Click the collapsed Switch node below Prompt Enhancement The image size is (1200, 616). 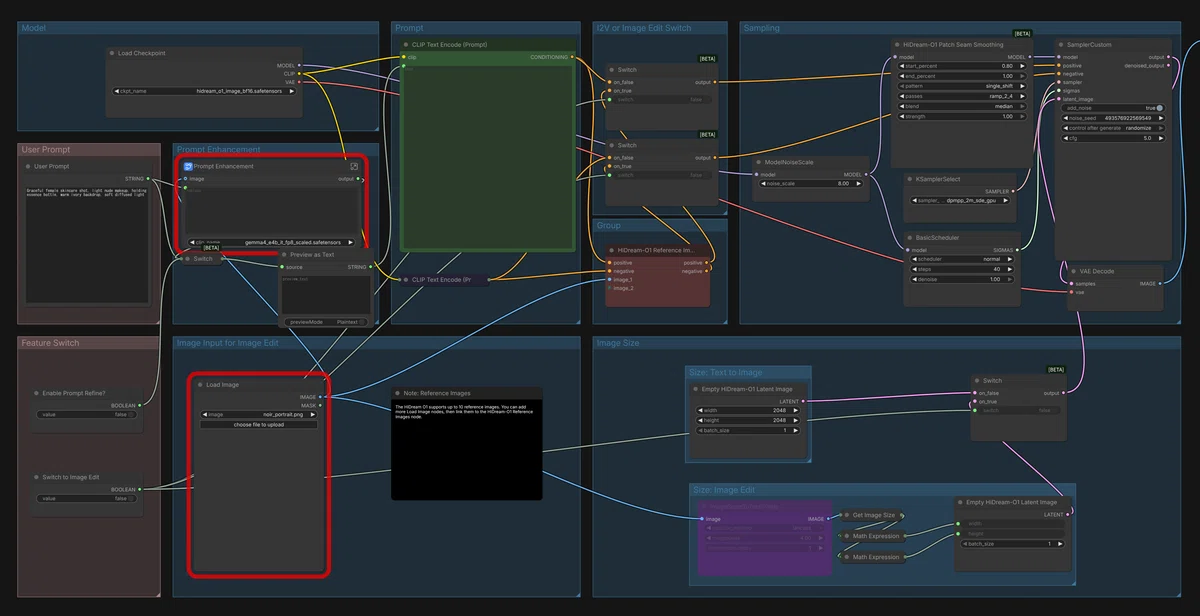pyautogui.click(x=203, y=259)
